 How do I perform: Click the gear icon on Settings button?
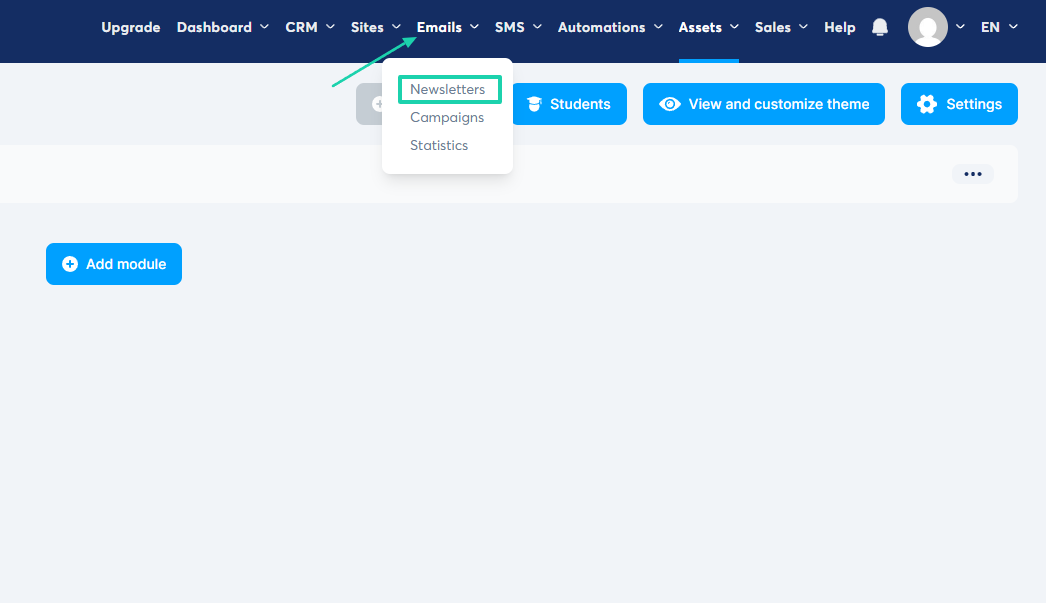tap(927, 104)
